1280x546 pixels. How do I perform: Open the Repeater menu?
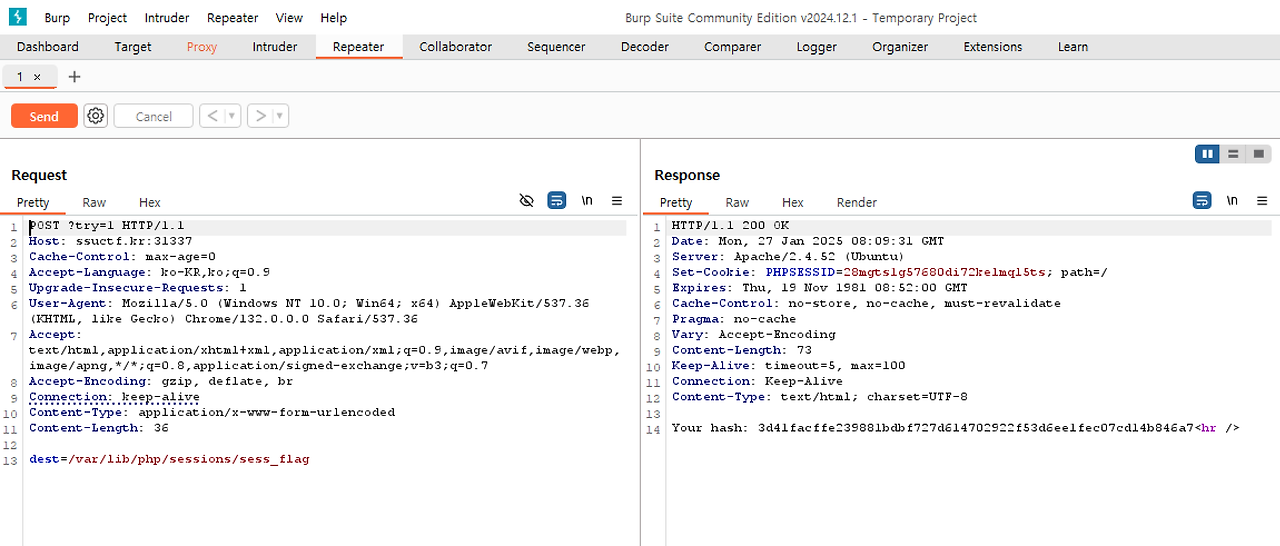tap(233, 17)
